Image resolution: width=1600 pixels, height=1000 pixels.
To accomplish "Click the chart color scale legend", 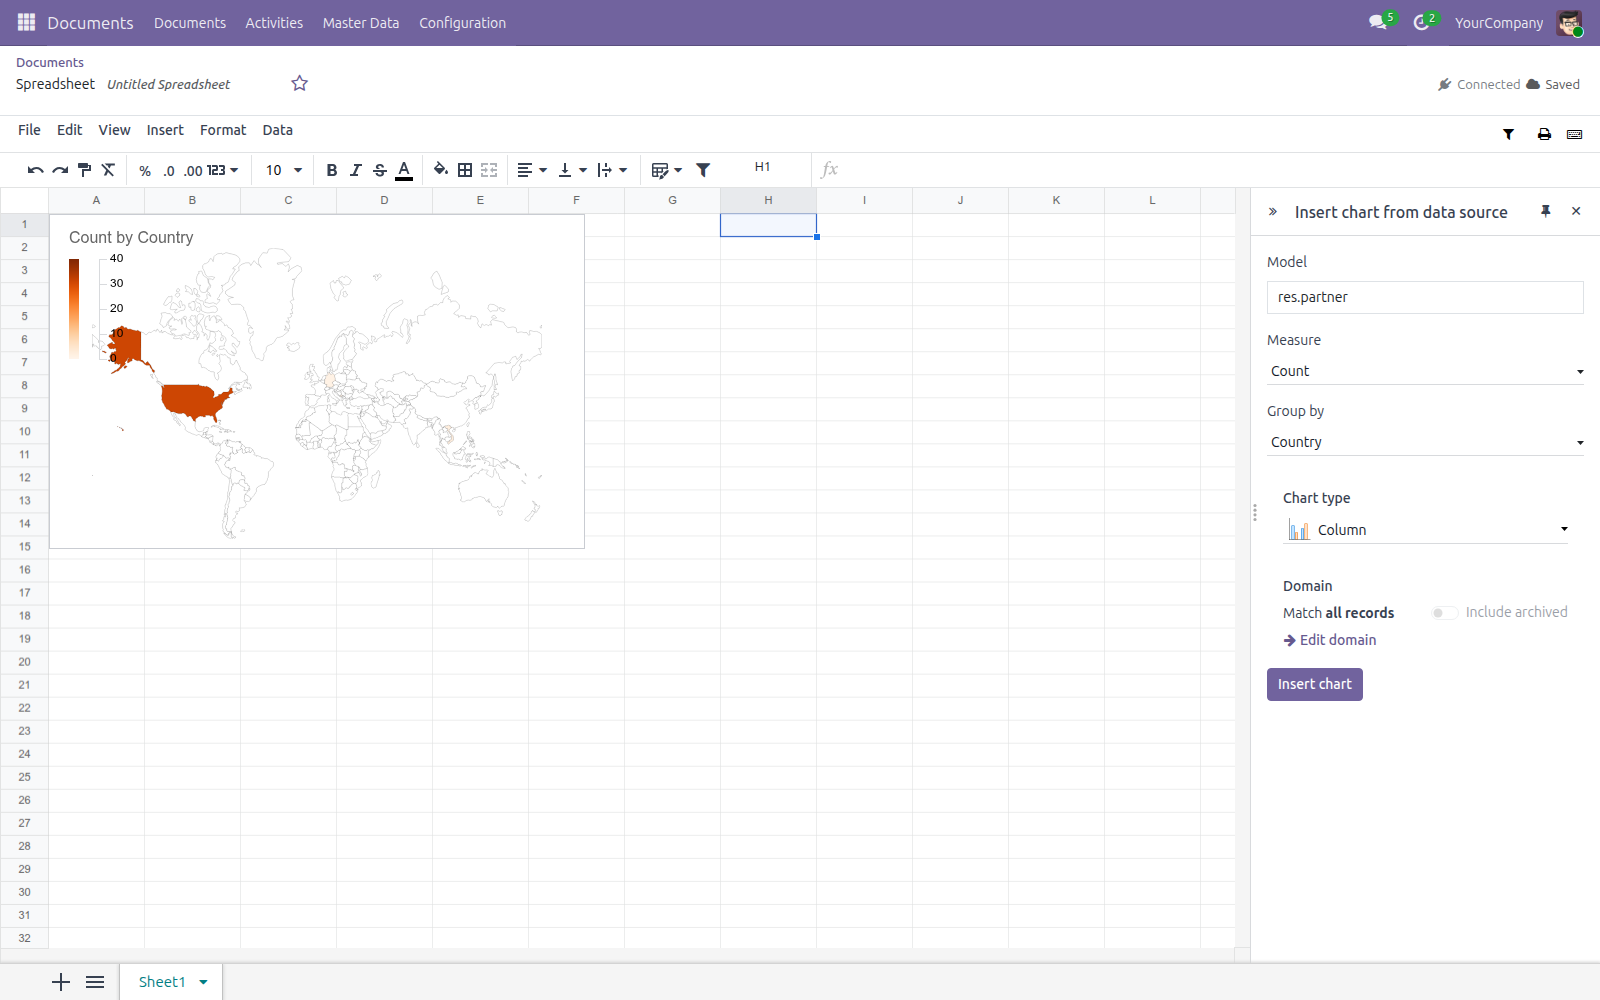I will 74,308.
